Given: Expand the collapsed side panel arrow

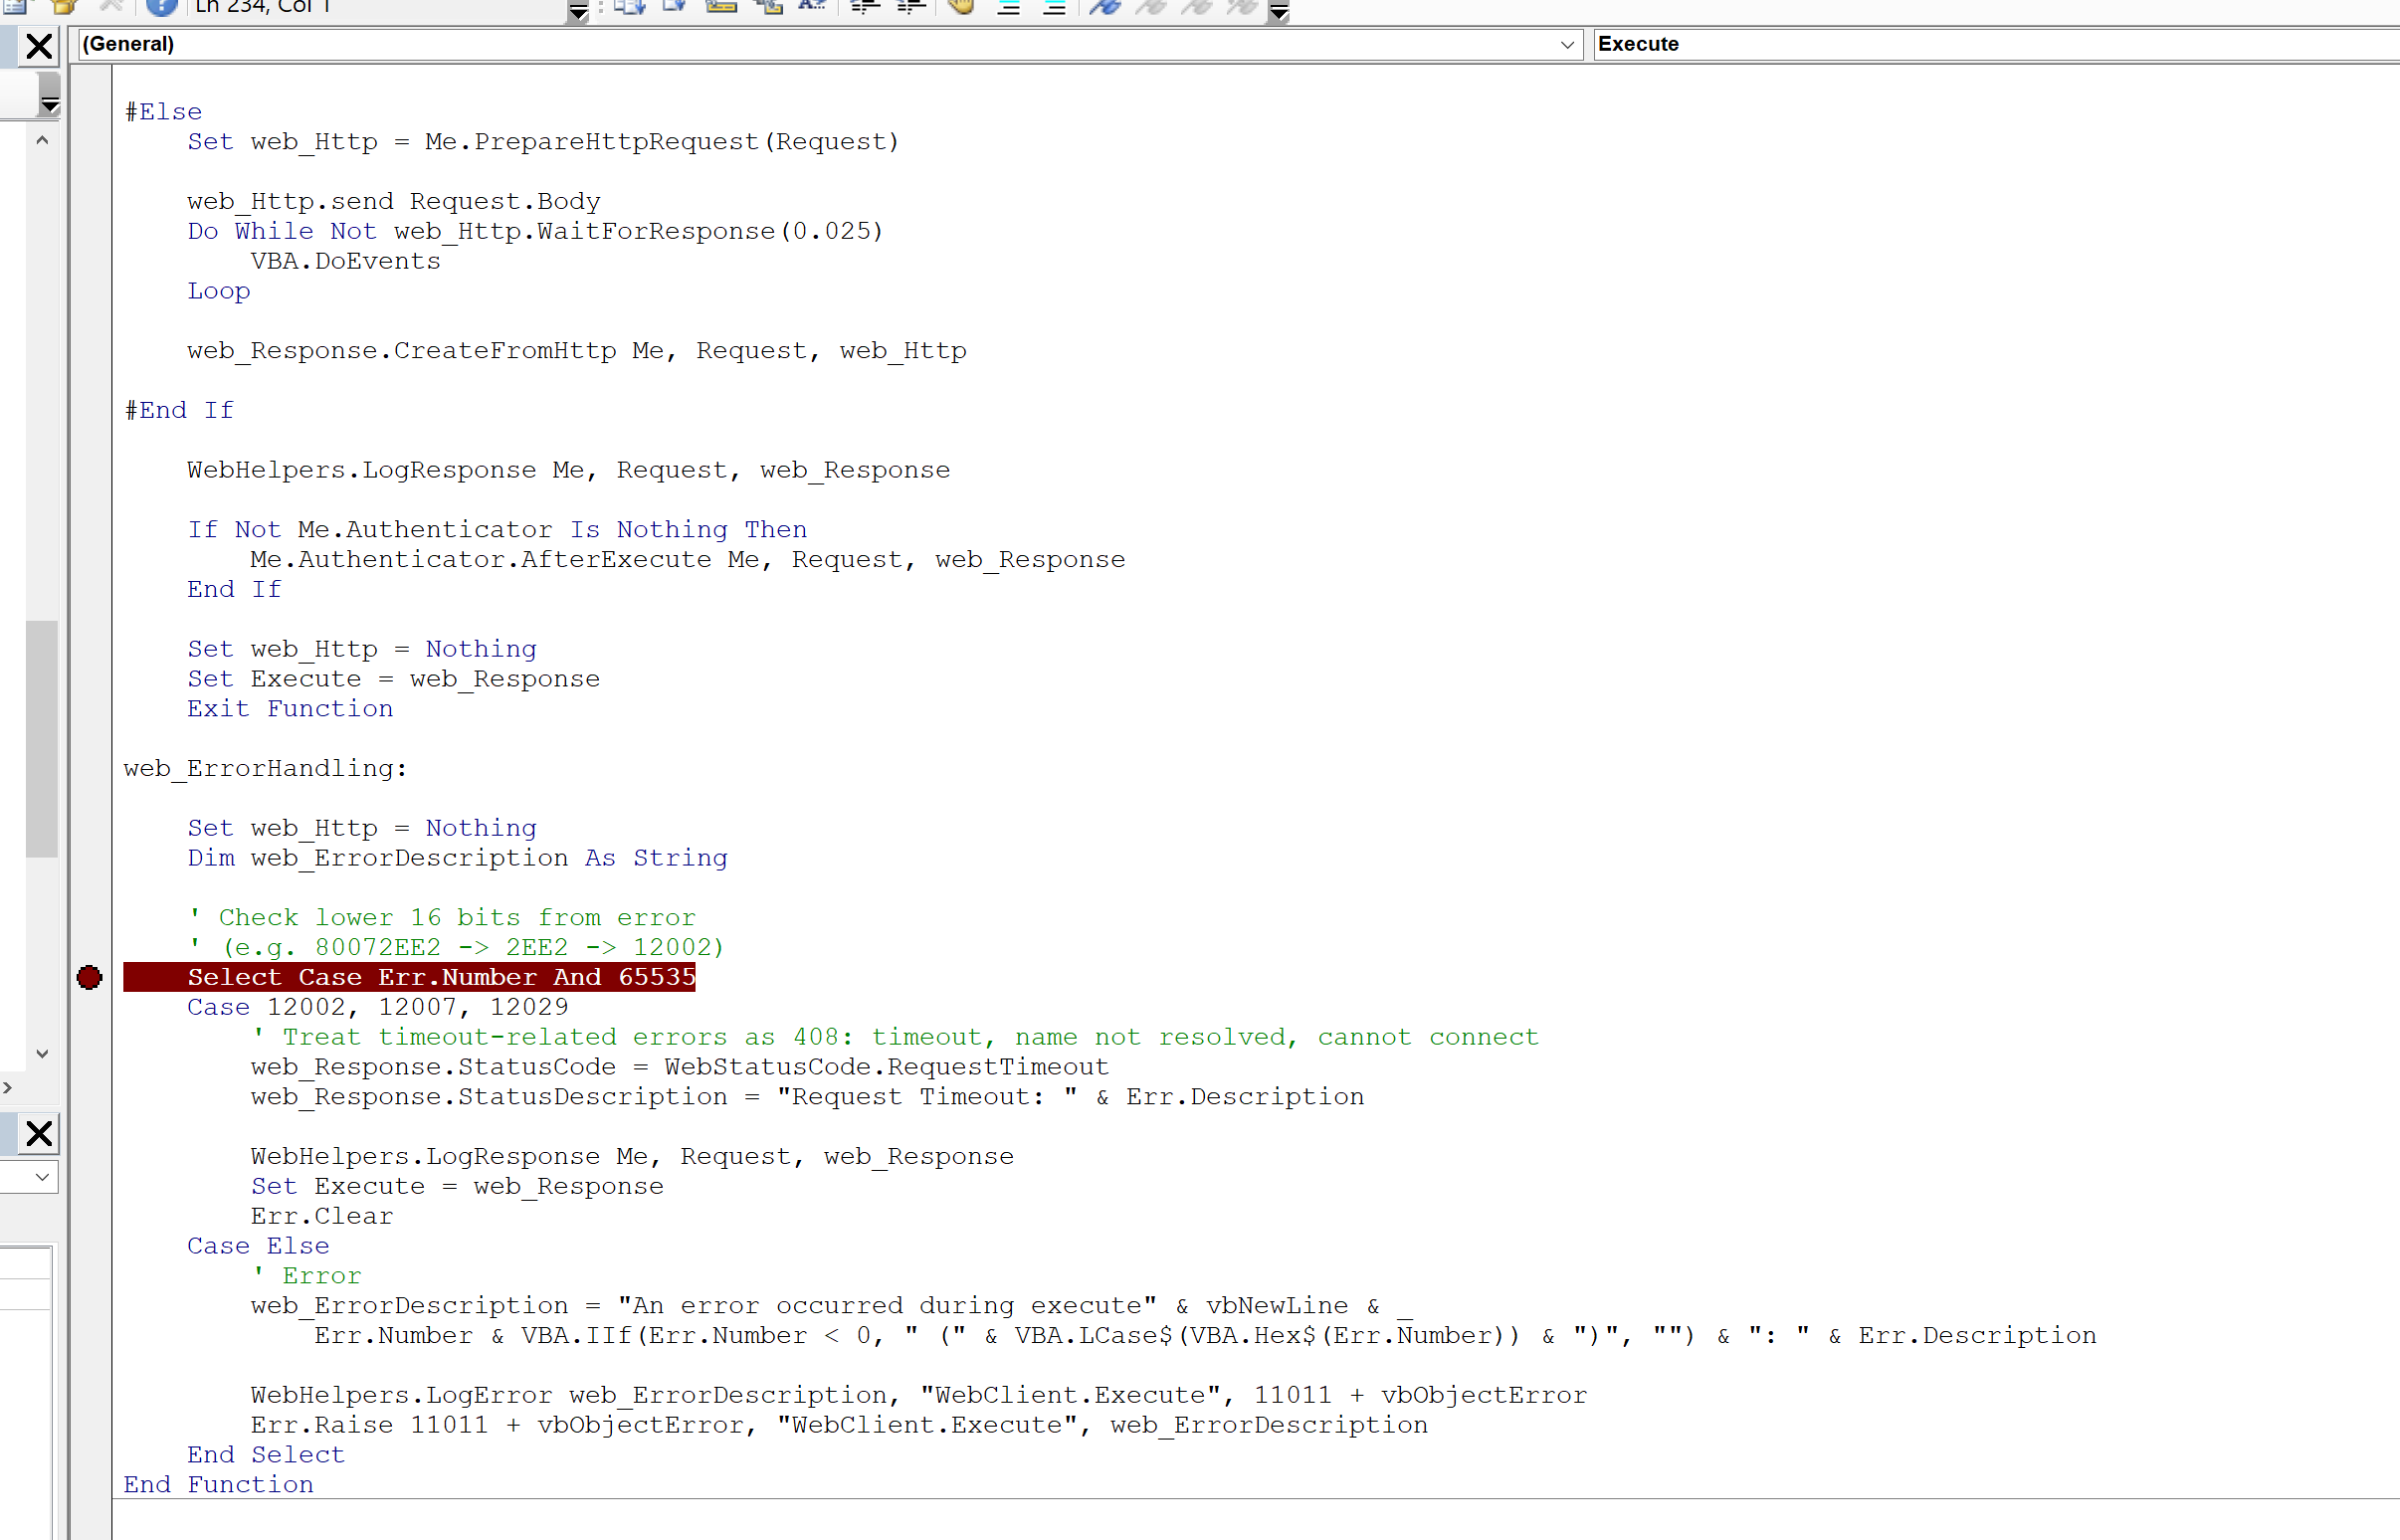Looking at the screenshot, I should 9,1087.
